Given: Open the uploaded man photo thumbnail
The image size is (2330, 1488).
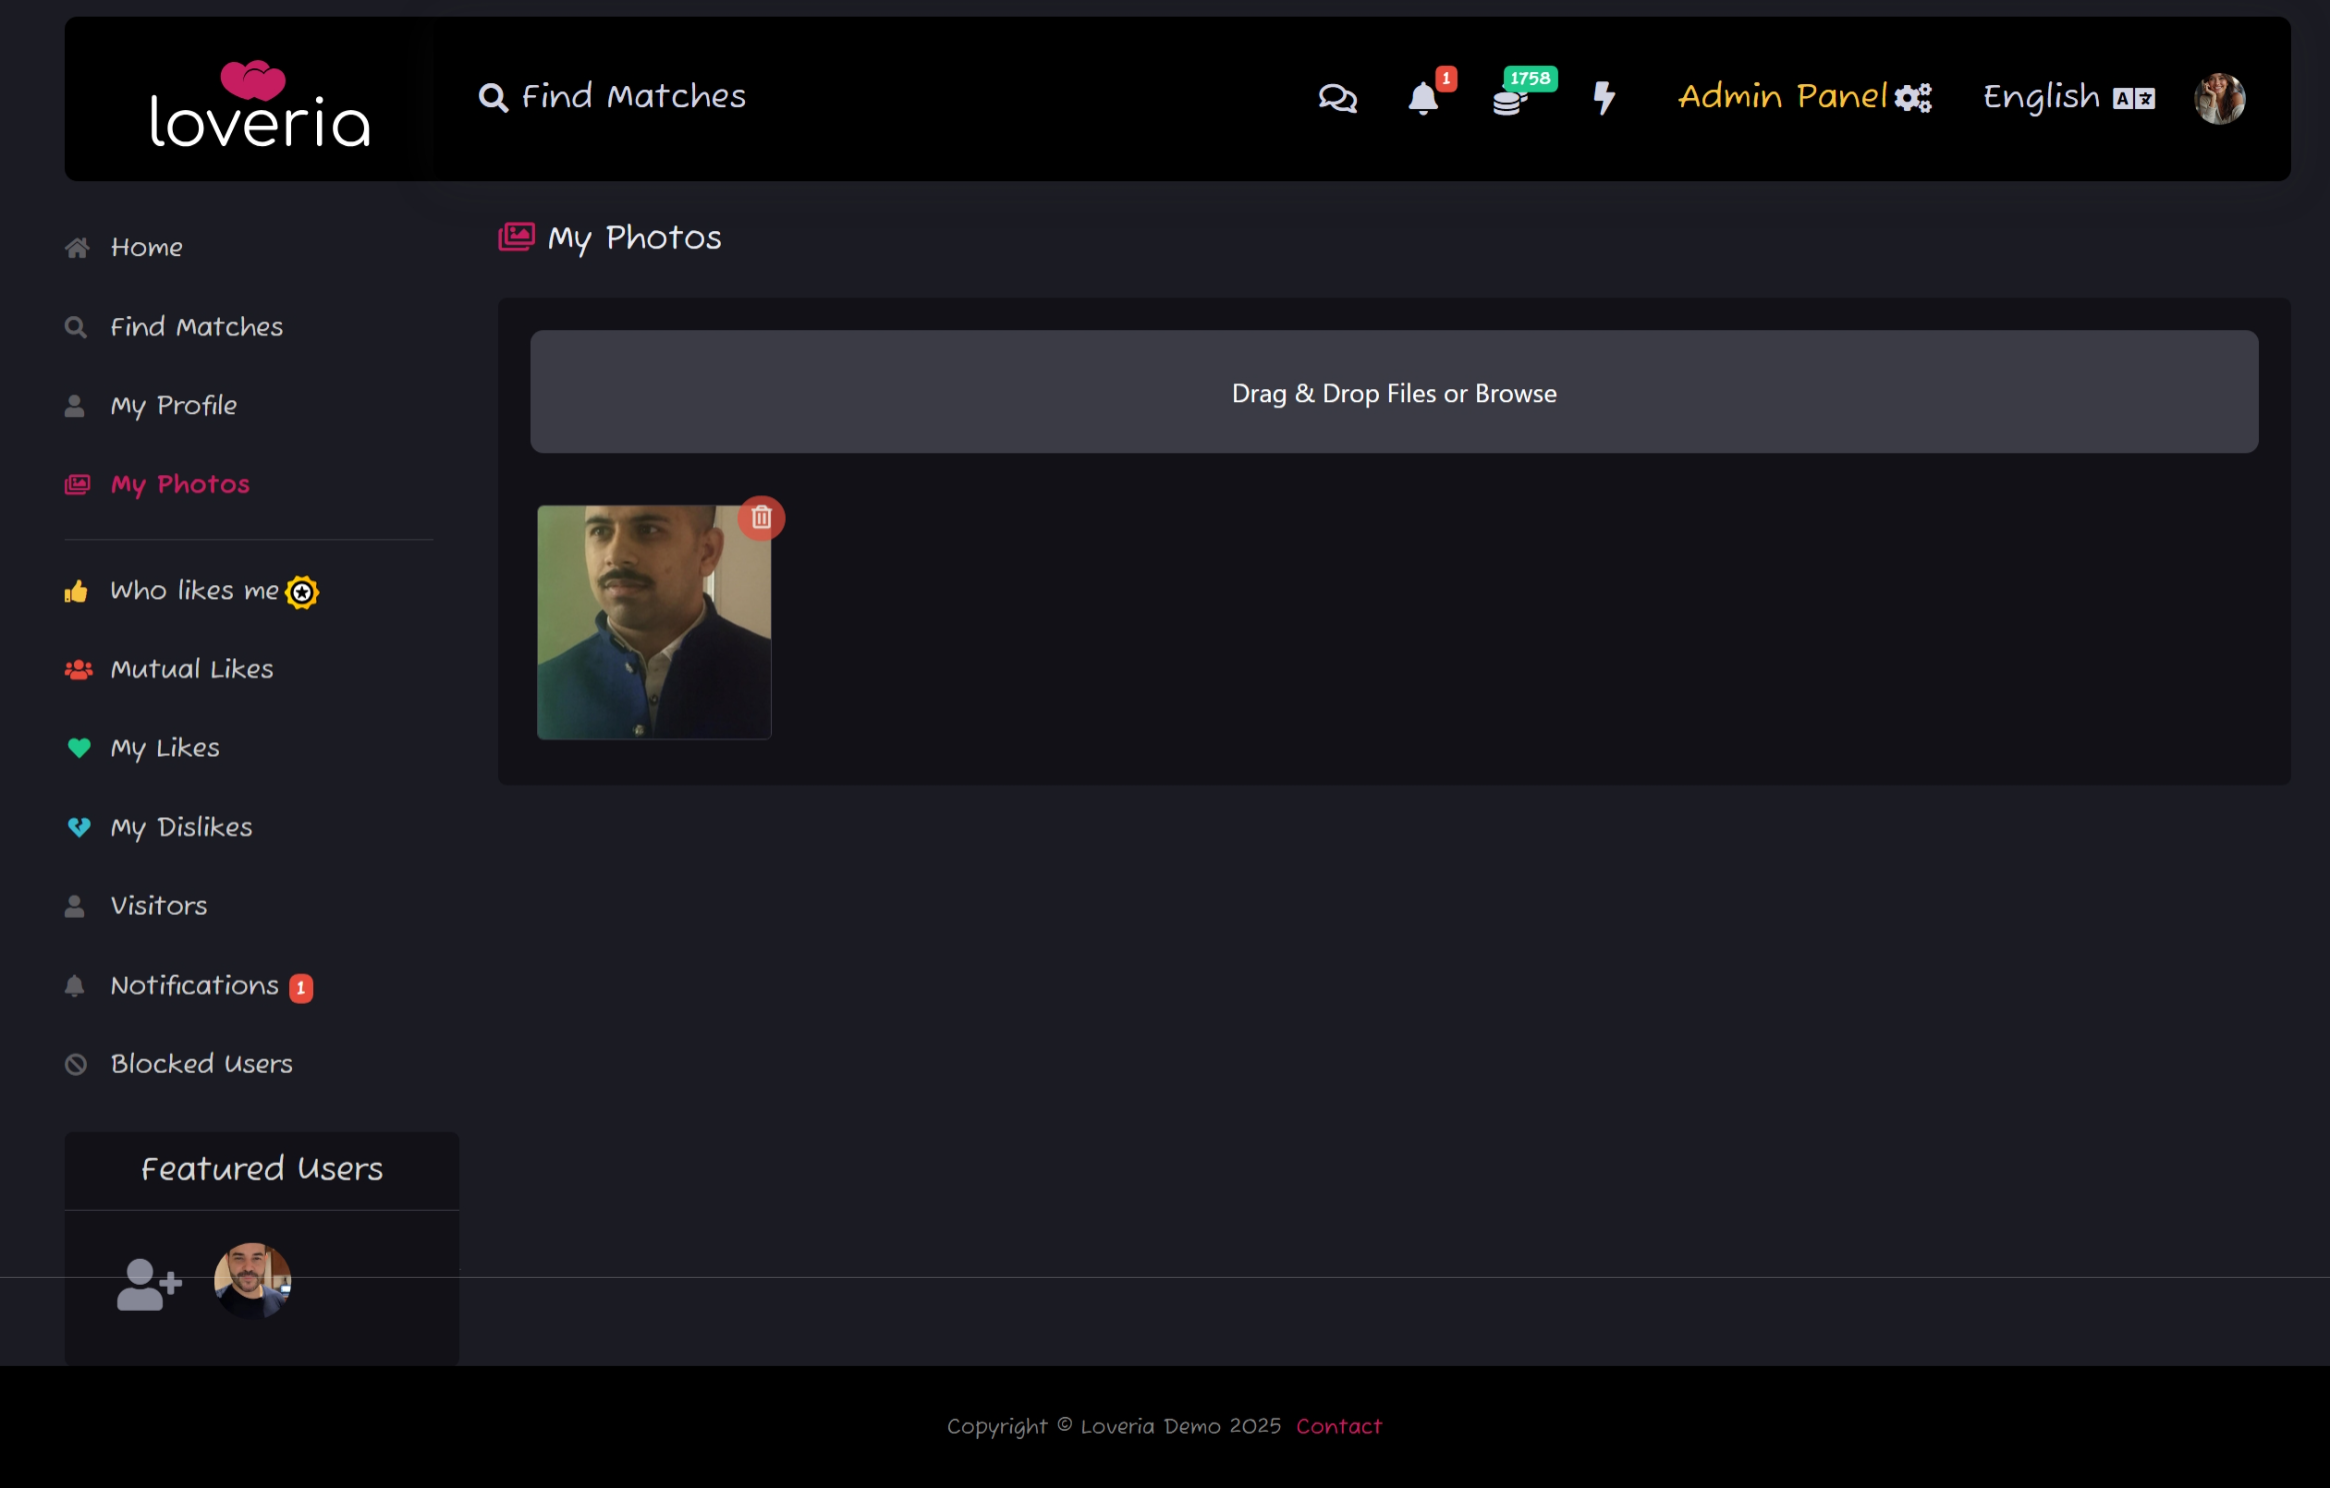Looking at the screenshot, I should (x=654, y=622).
